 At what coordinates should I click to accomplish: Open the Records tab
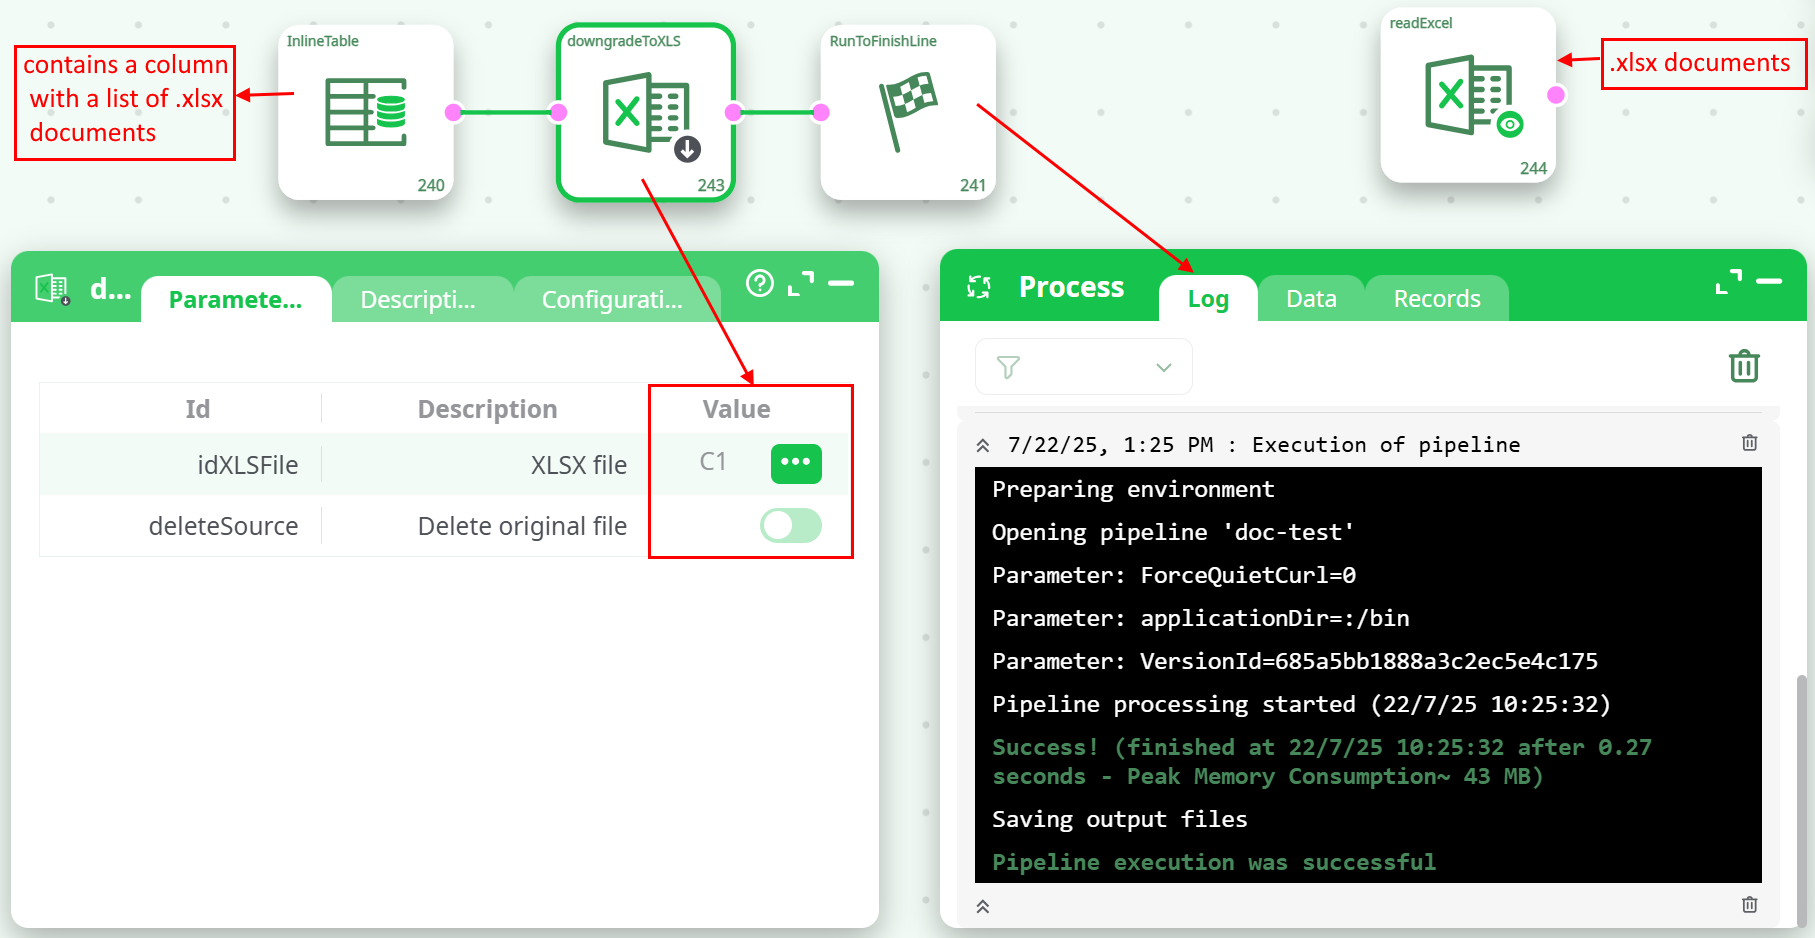click(1436, 299)
